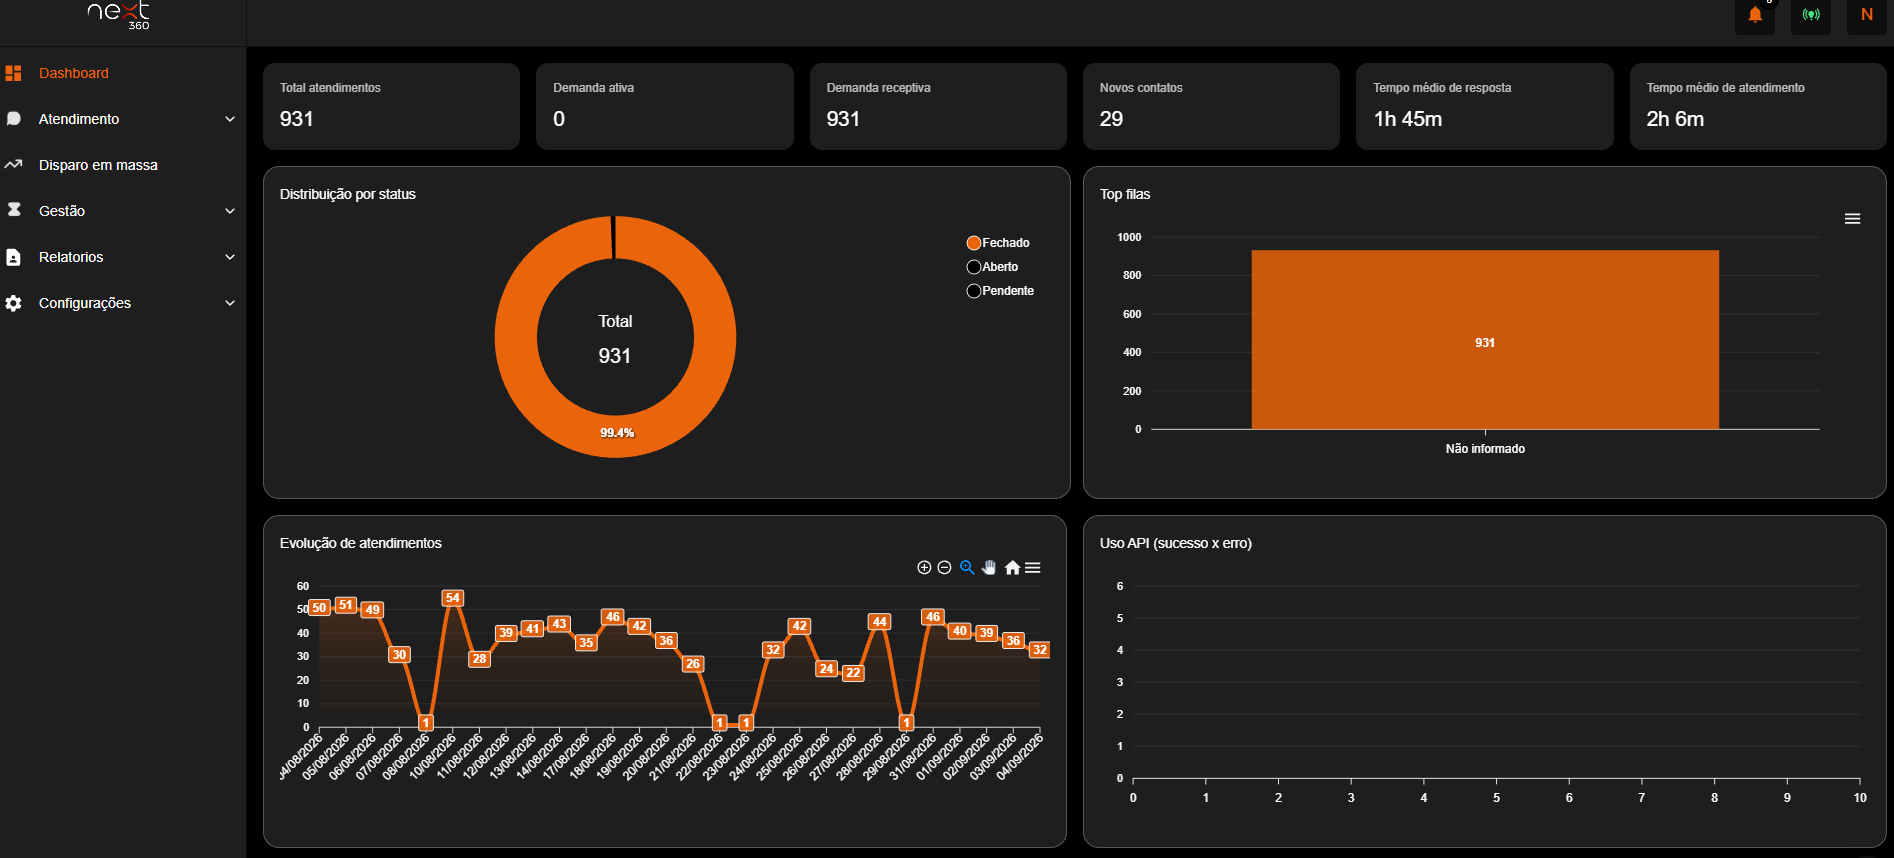Click the 99.4% donut label
The height and width of the screenshot is (858, 1894).
click(617, 433)
